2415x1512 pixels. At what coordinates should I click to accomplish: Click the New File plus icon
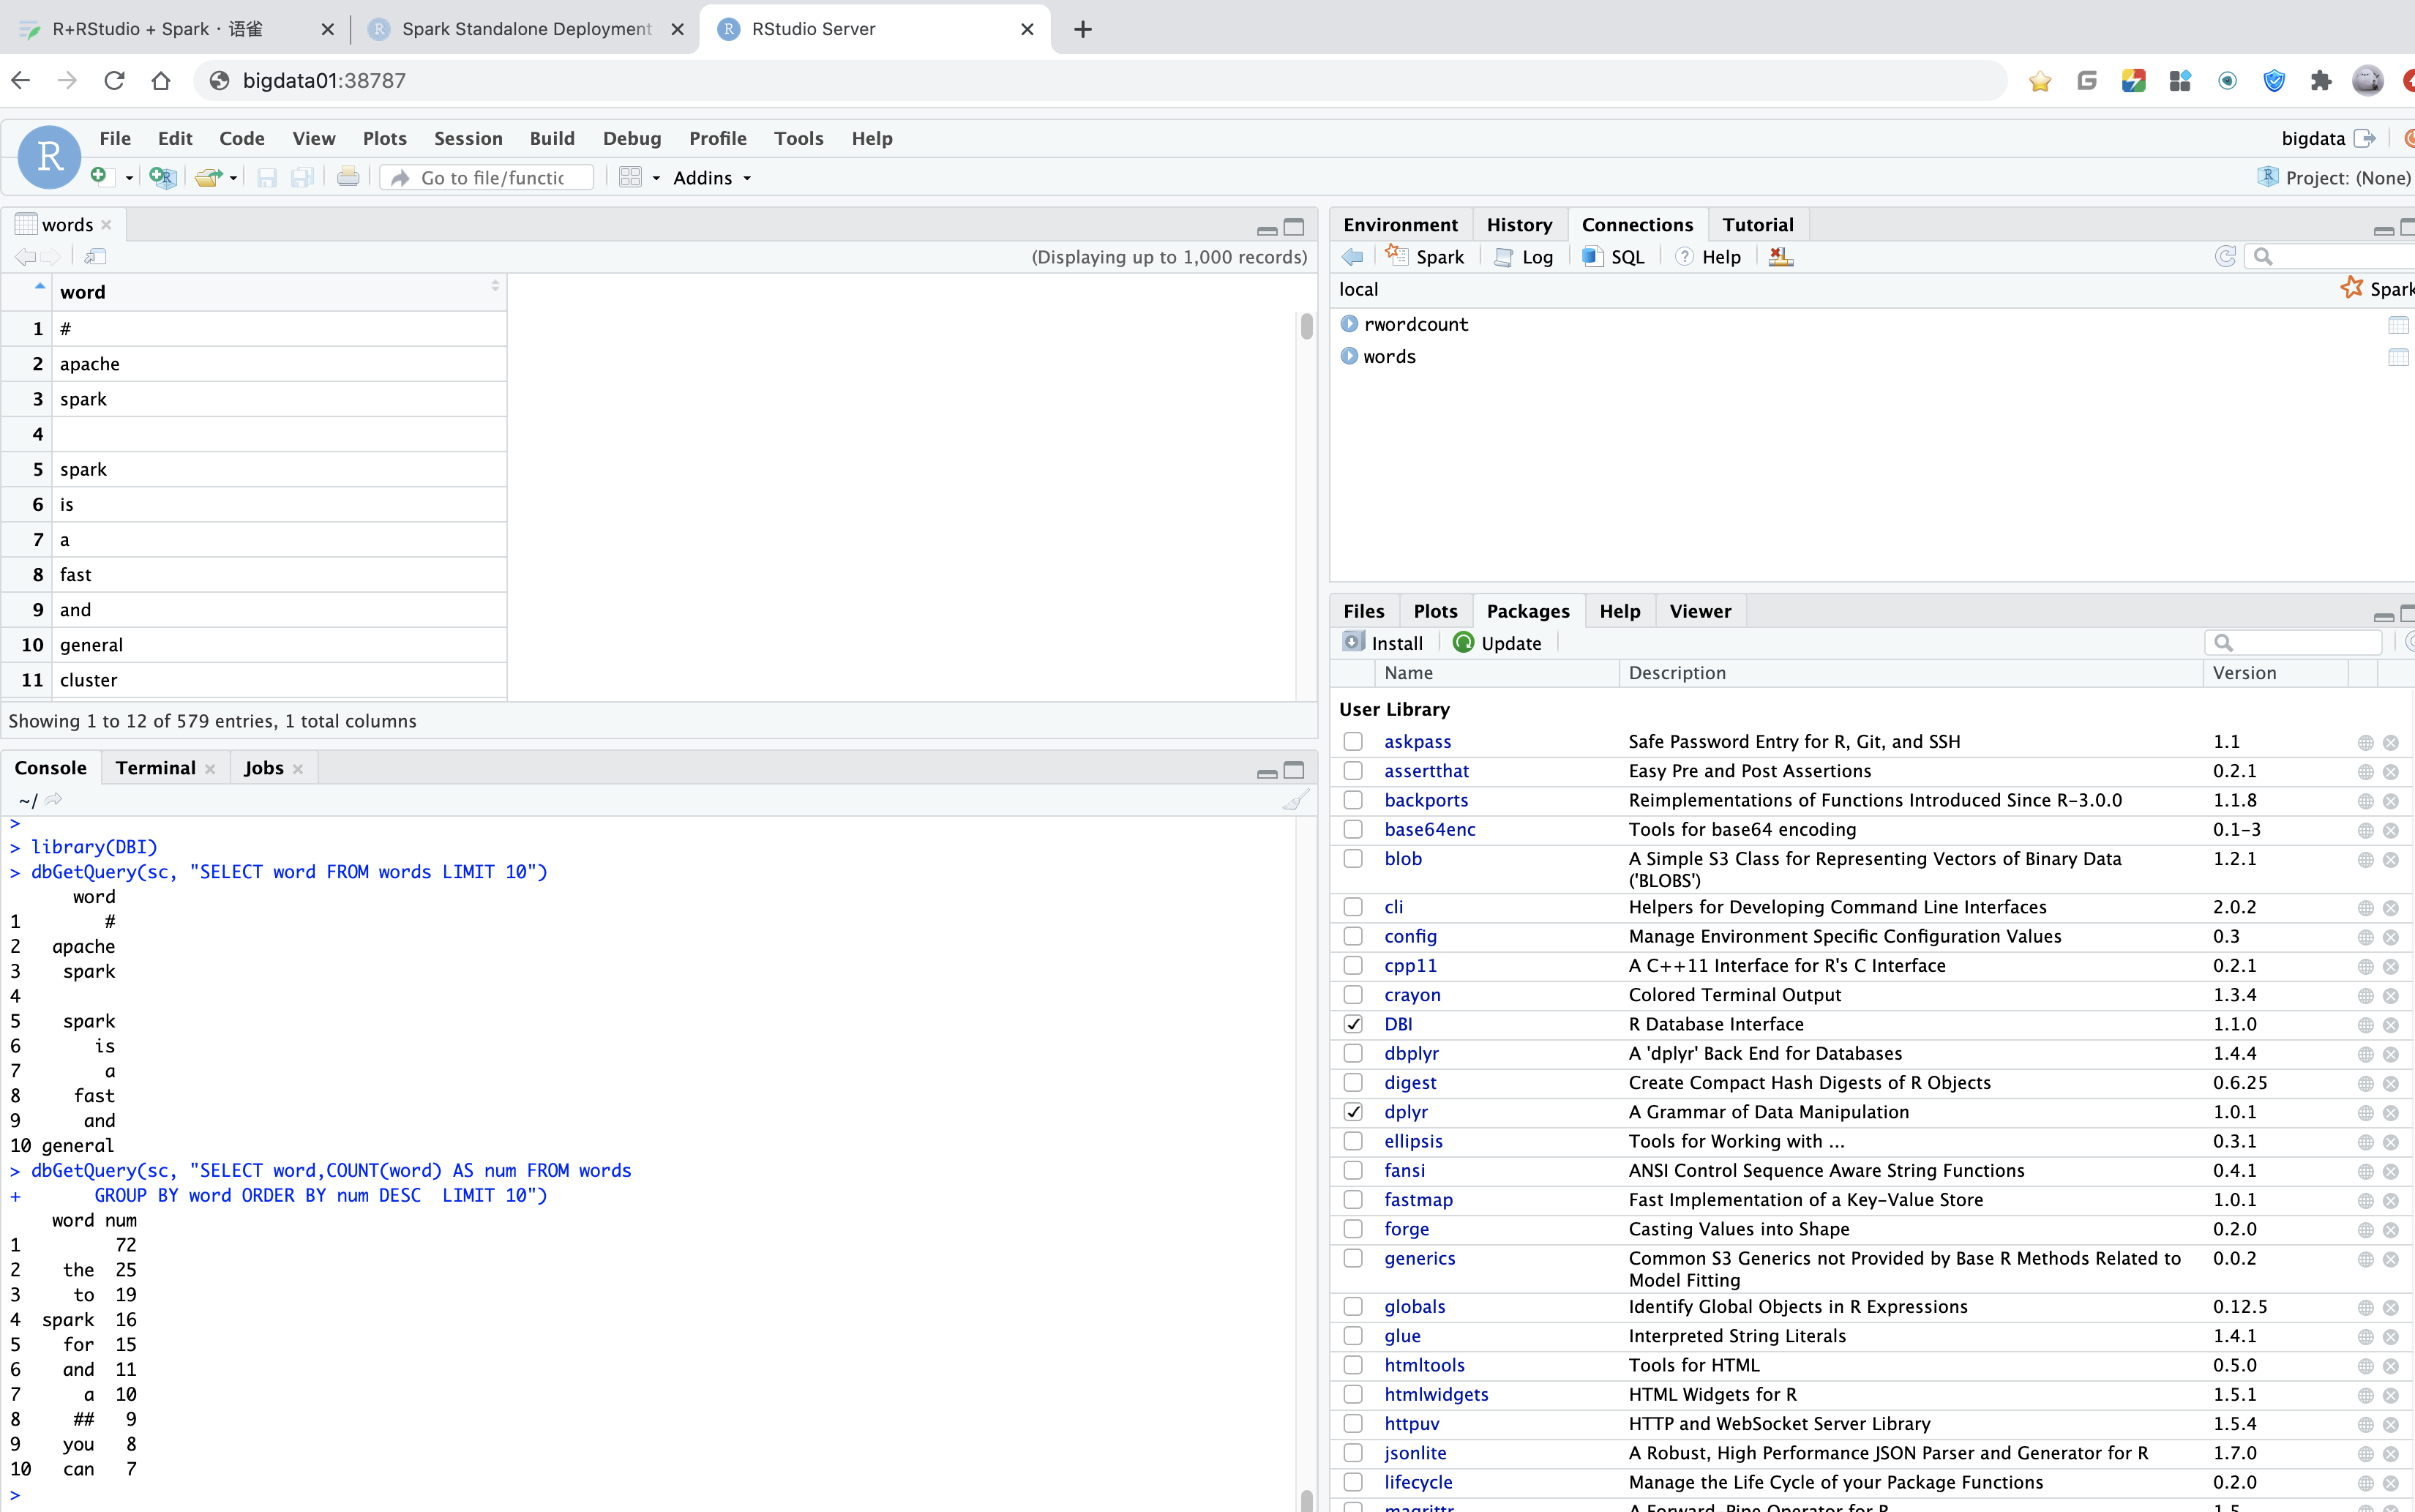tap(98, 177)
